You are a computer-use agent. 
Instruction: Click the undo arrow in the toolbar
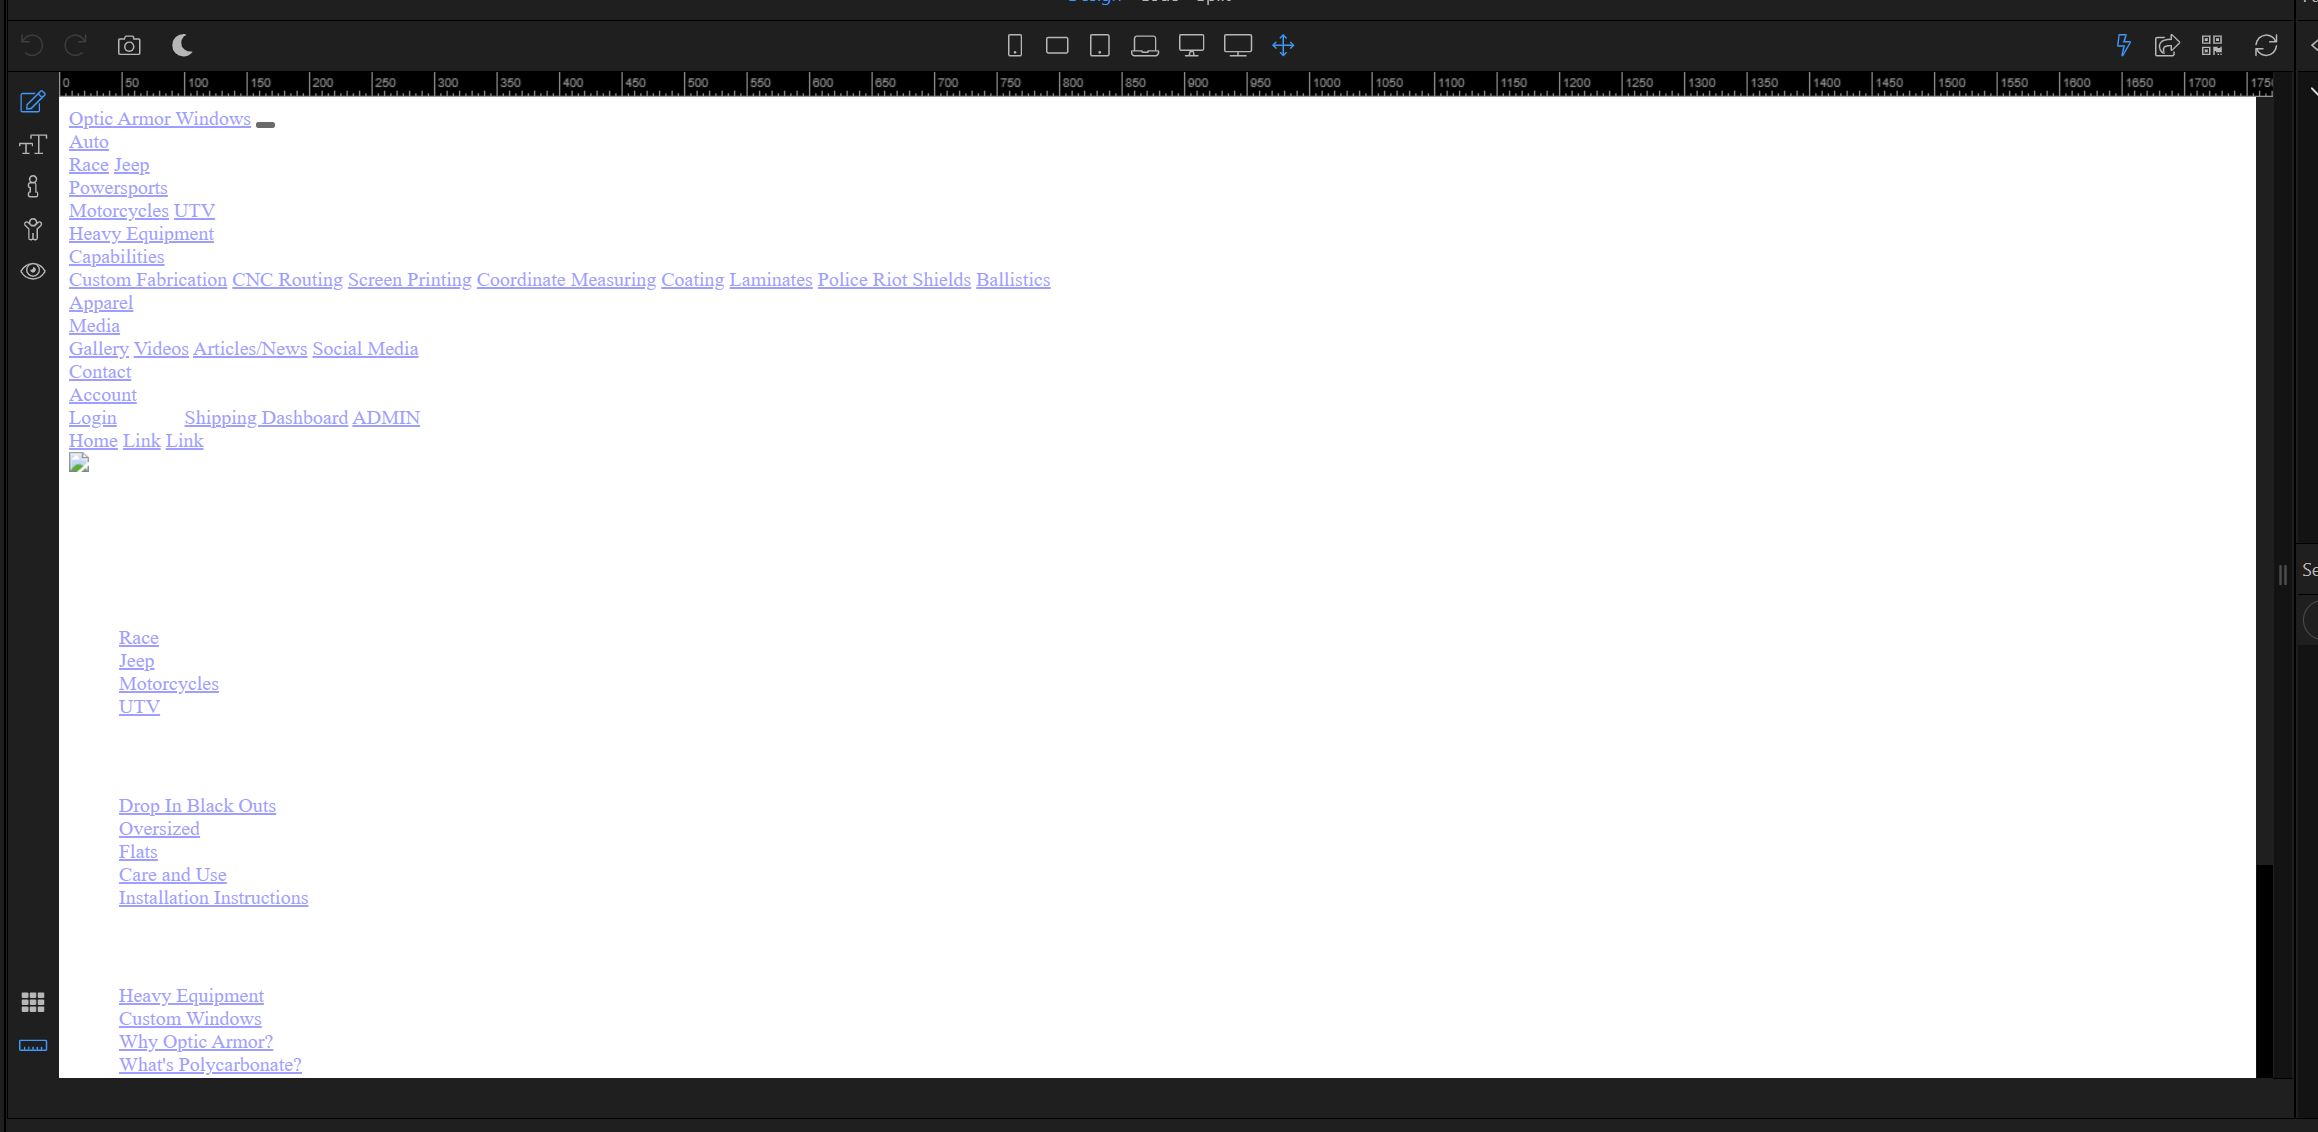pyautogui.click(x=30, y=44)
